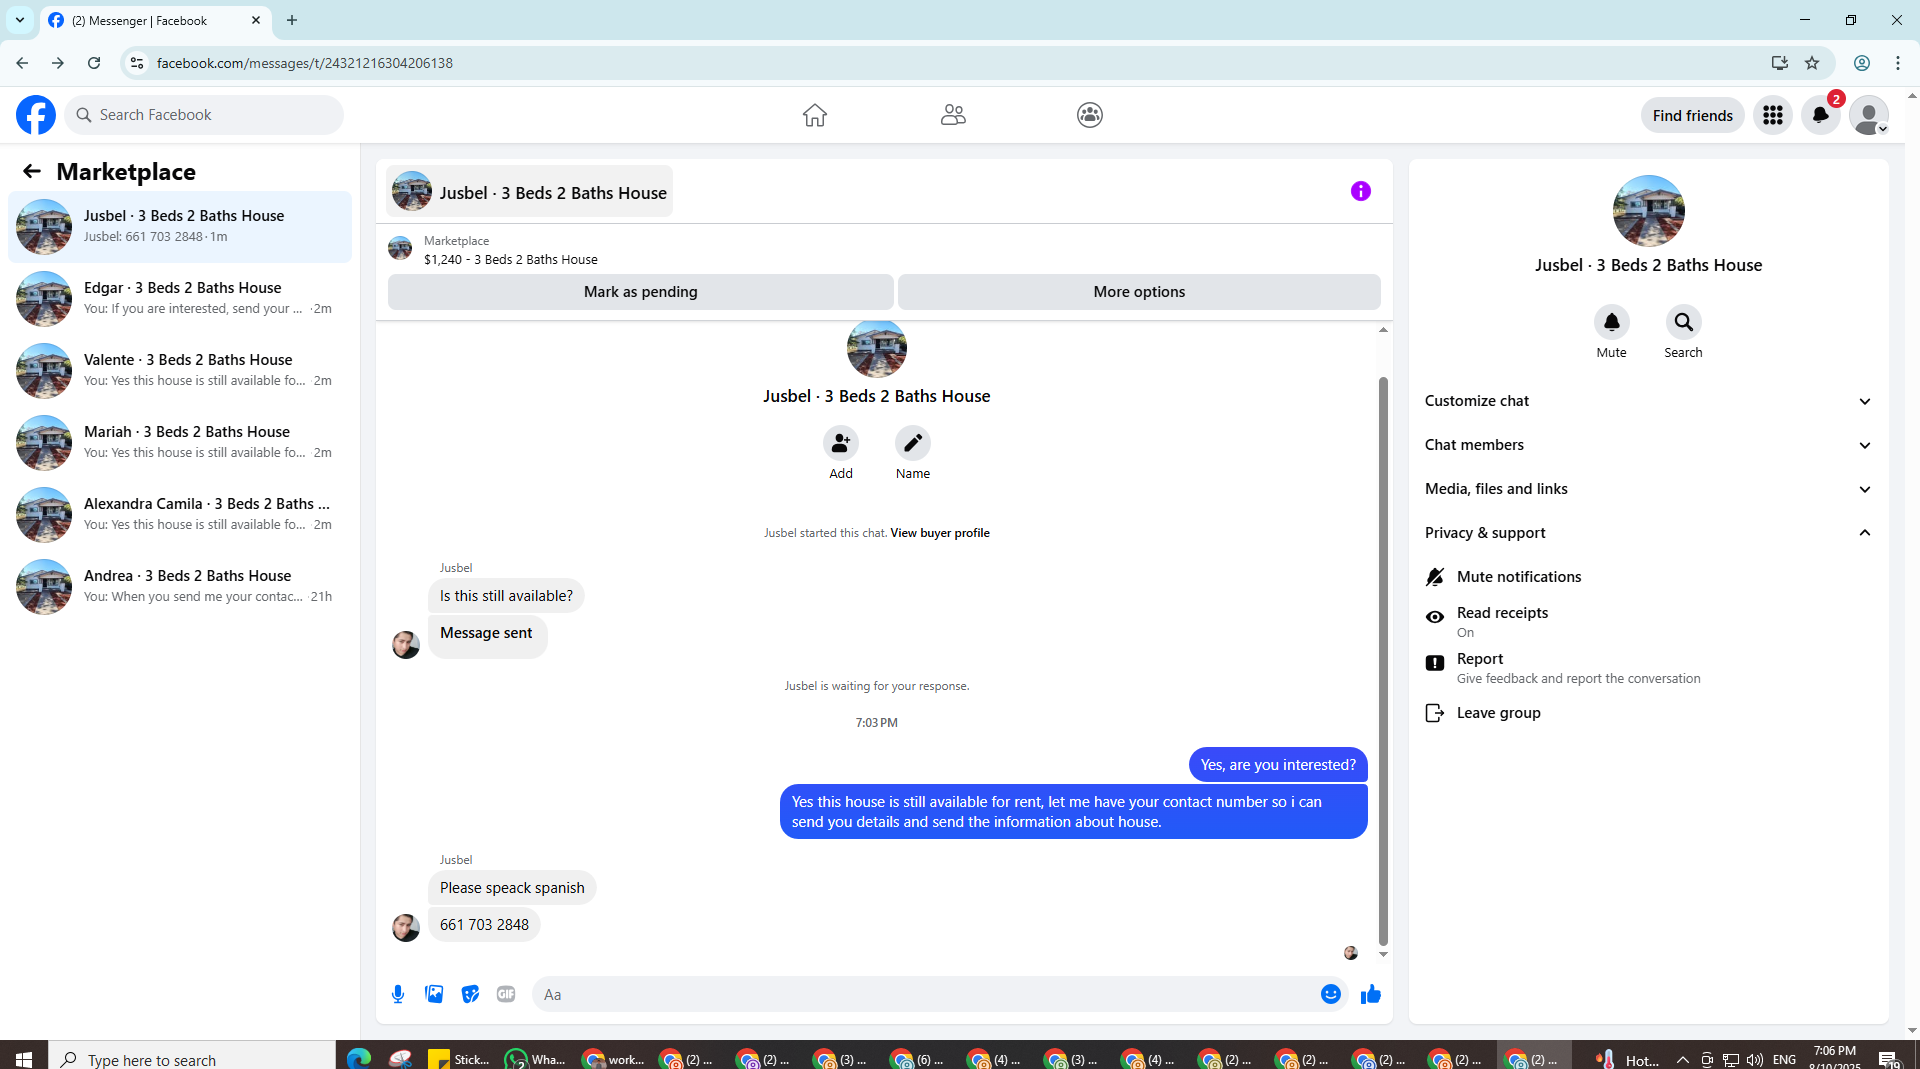Open a new browser tab
The image size is (1920, 1069).
[292, 20]
